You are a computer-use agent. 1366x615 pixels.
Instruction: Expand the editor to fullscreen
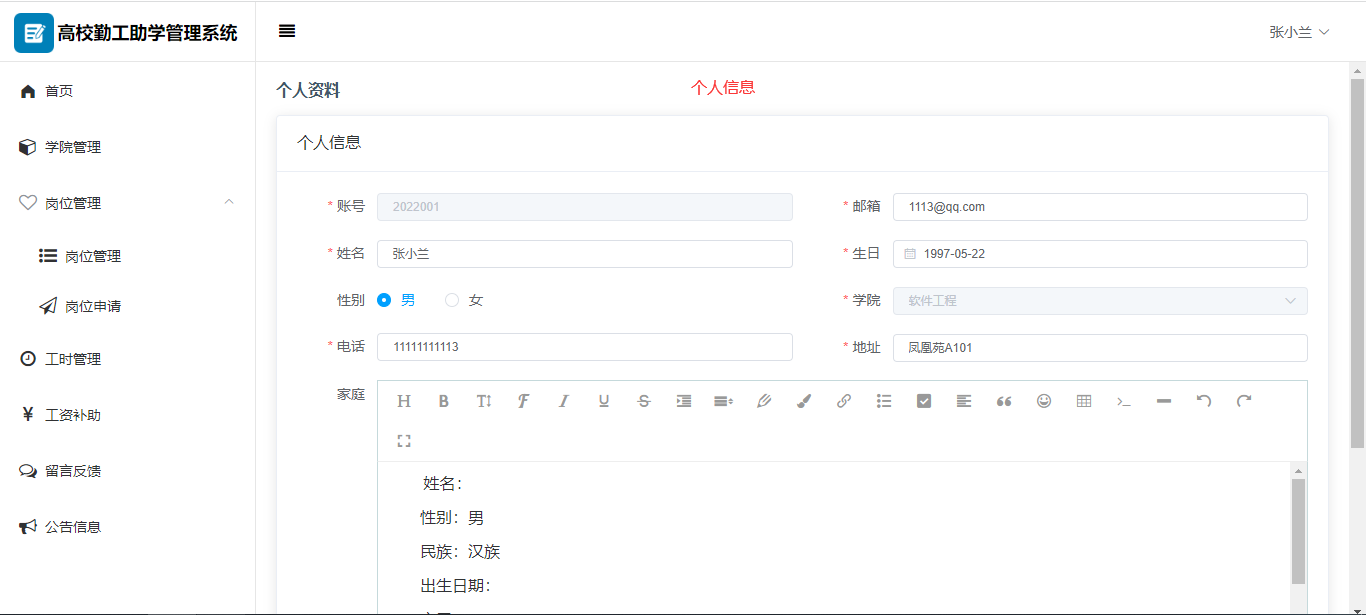(404, 441)
